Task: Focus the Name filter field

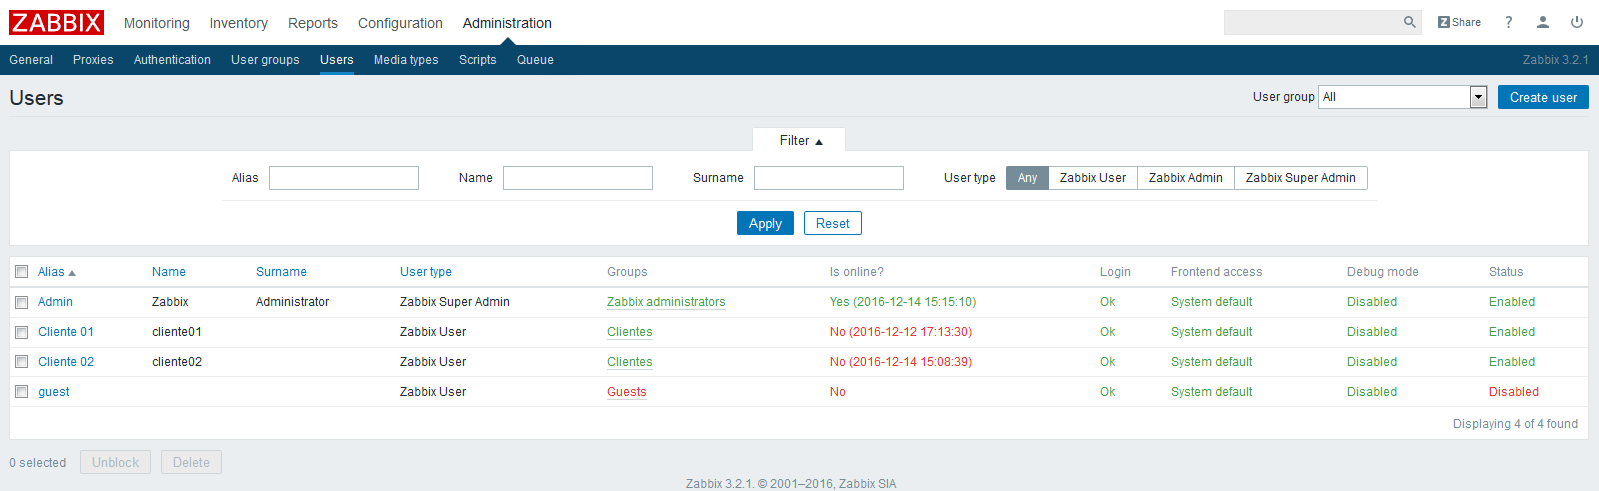Action: pyautogui.click(x=578, y=178)
